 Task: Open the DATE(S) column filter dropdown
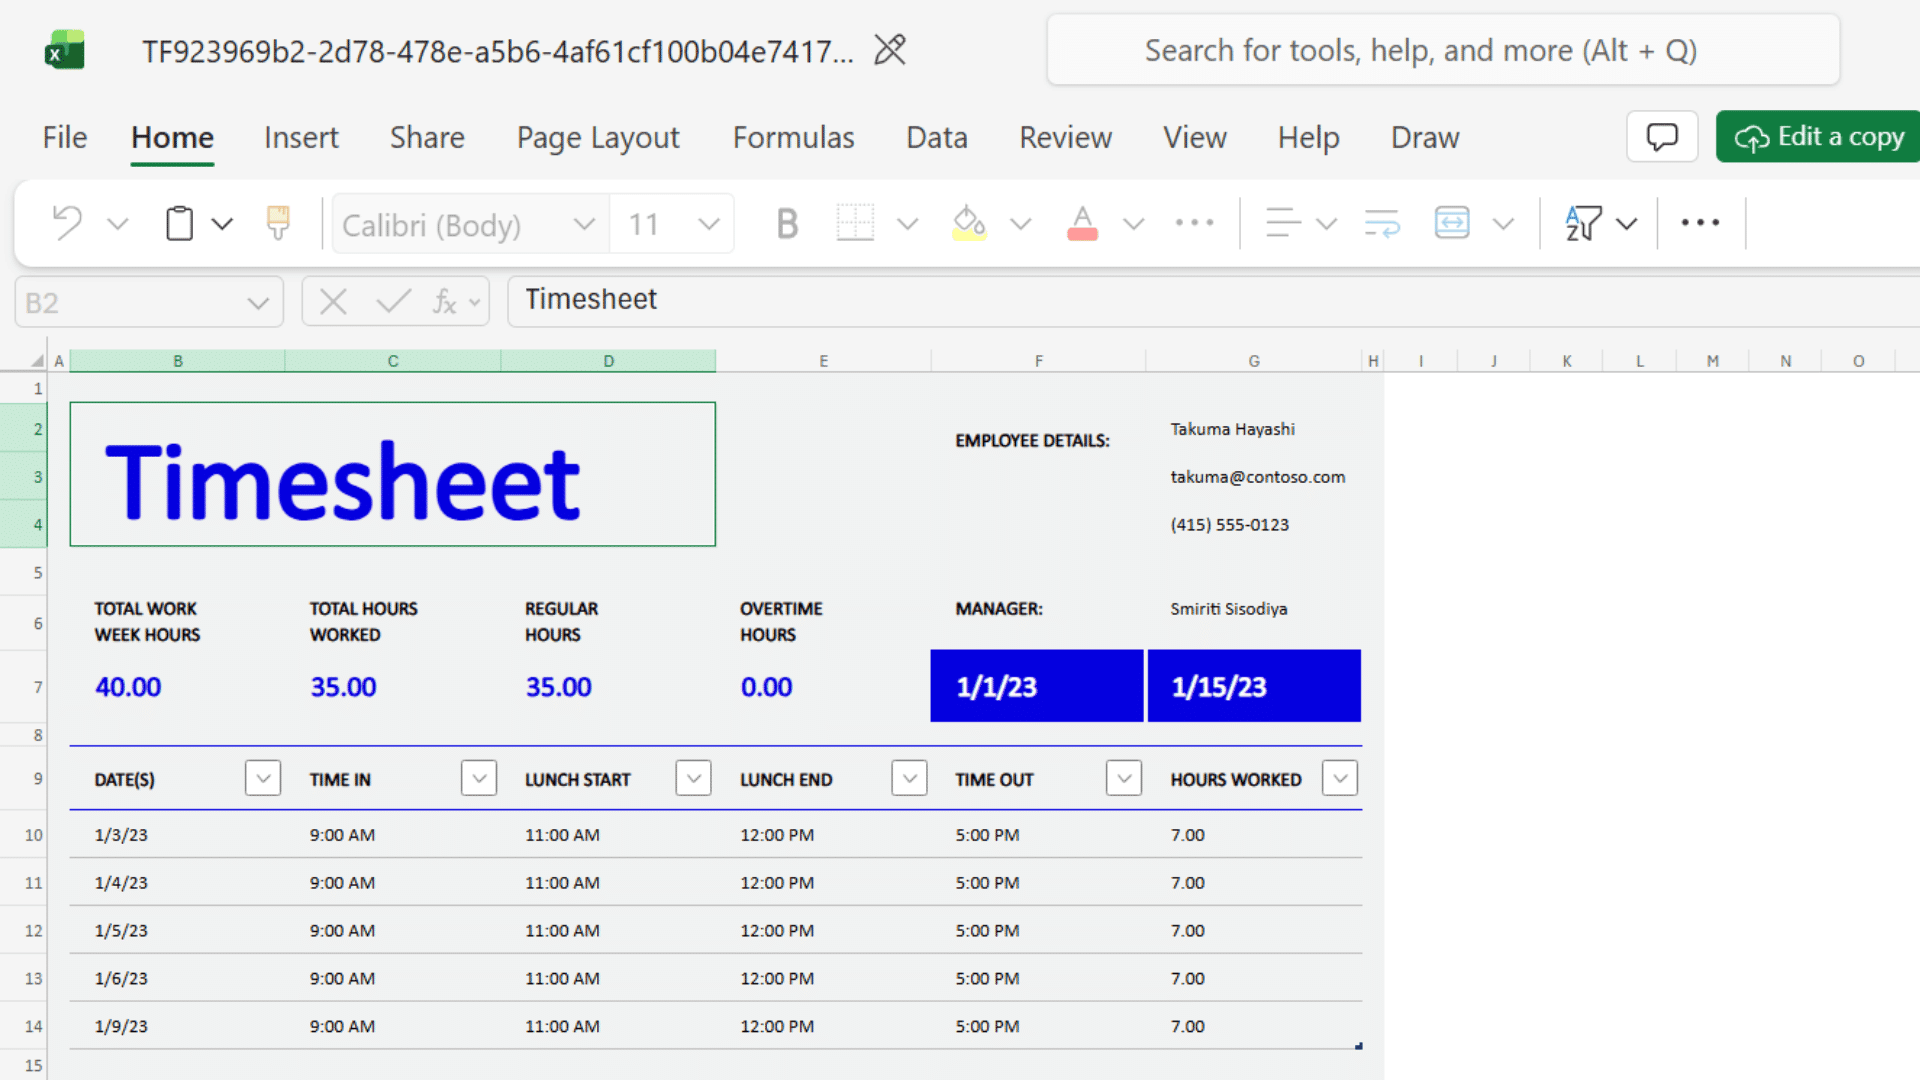(x=263, y=778)
